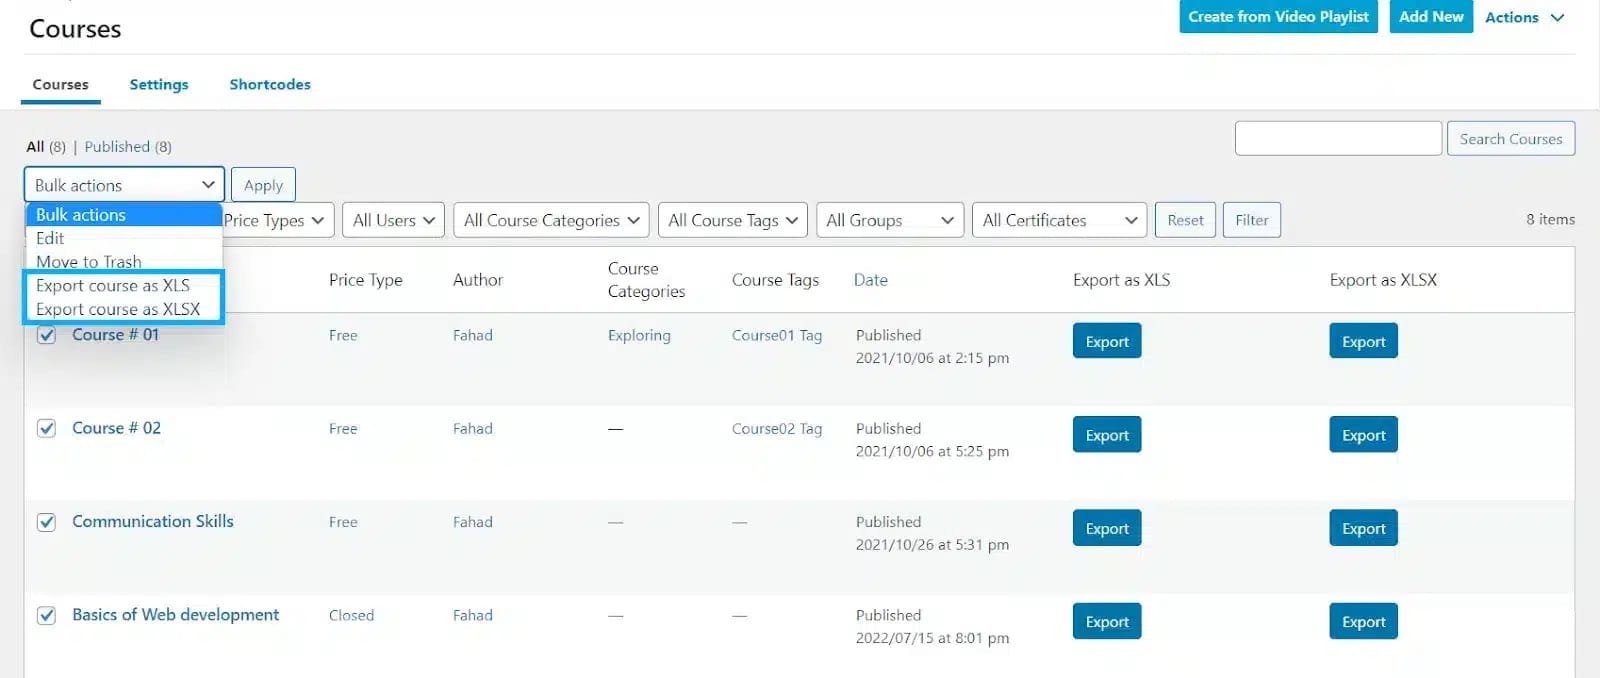Open the Course # 01 title link

click(x=115, y=334)
